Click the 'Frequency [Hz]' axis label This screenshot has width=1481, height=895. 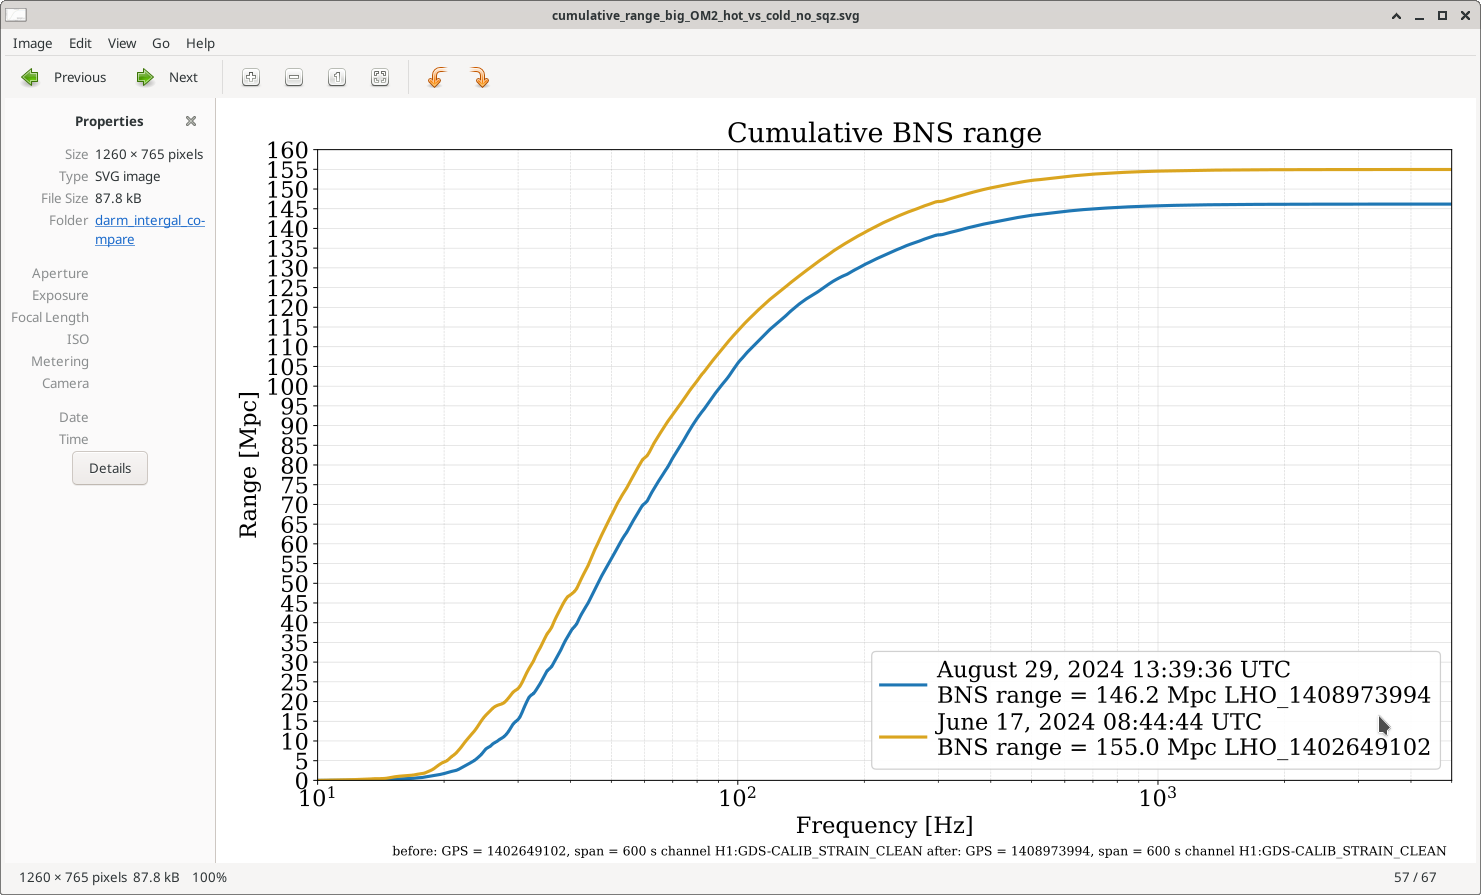(884, 825)
